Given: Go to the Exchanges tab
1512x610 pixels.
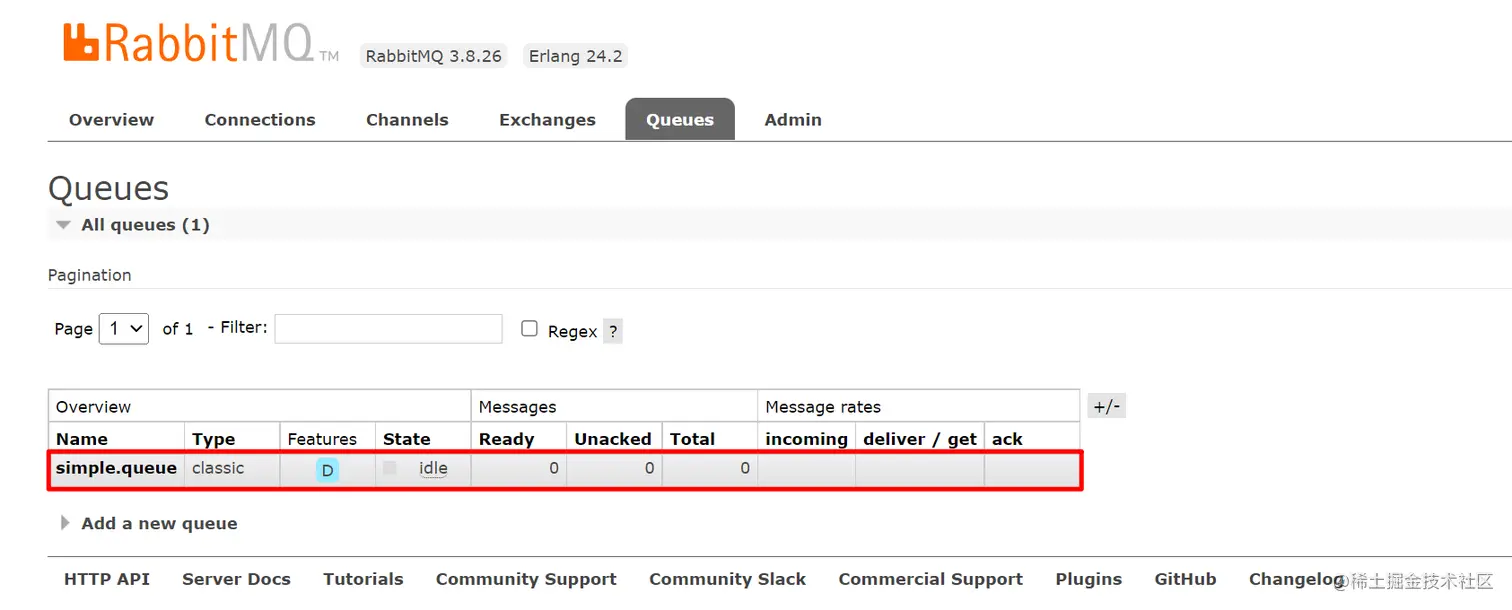Looking at the screenshot, I should 547,120.
